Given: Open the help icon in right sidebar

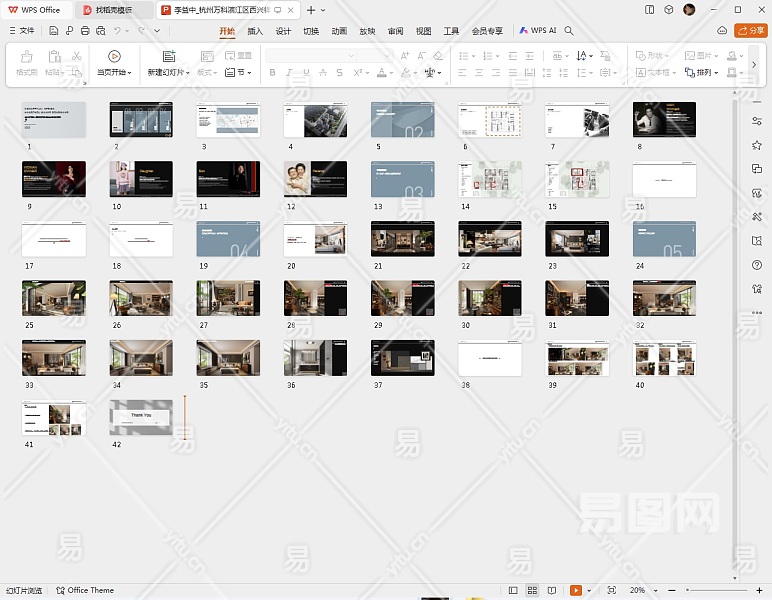Looking at the screenshot, I should click(x=757, y=265).
